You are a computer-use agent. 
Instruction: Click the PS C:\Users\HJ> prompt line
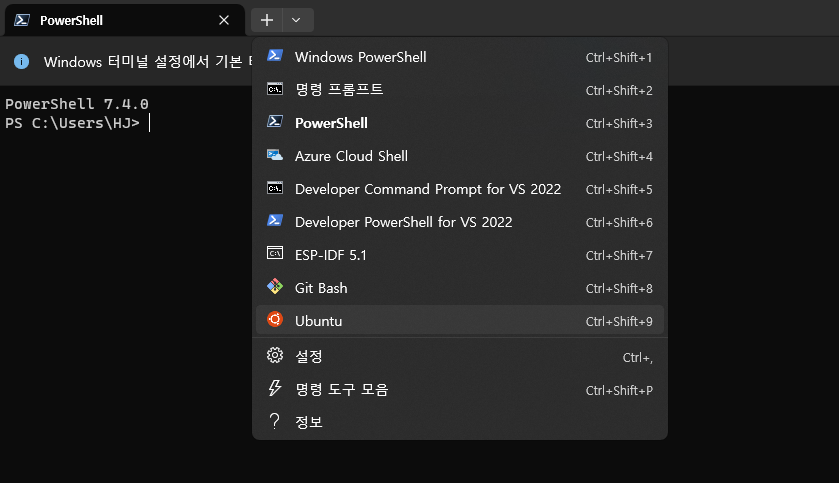tap(72, 123)
